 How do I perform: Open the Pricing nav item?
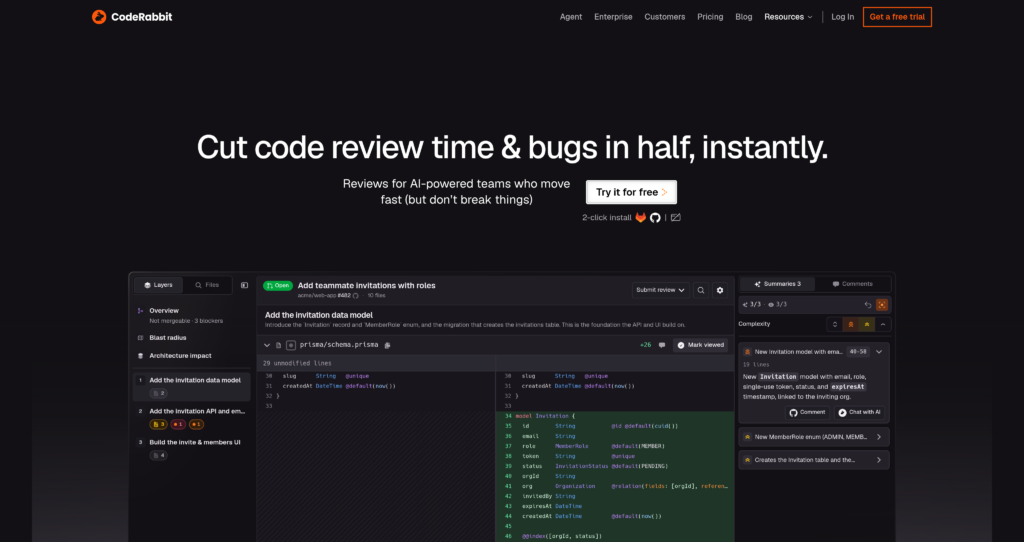tap(710, 17)
